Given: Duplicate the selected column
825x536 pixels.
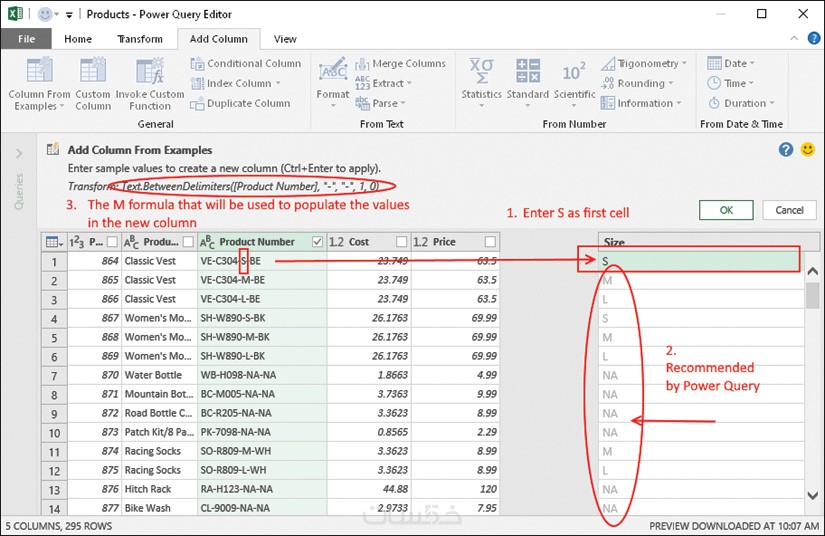Looking at the screenshot, I should tap(240, 103).
